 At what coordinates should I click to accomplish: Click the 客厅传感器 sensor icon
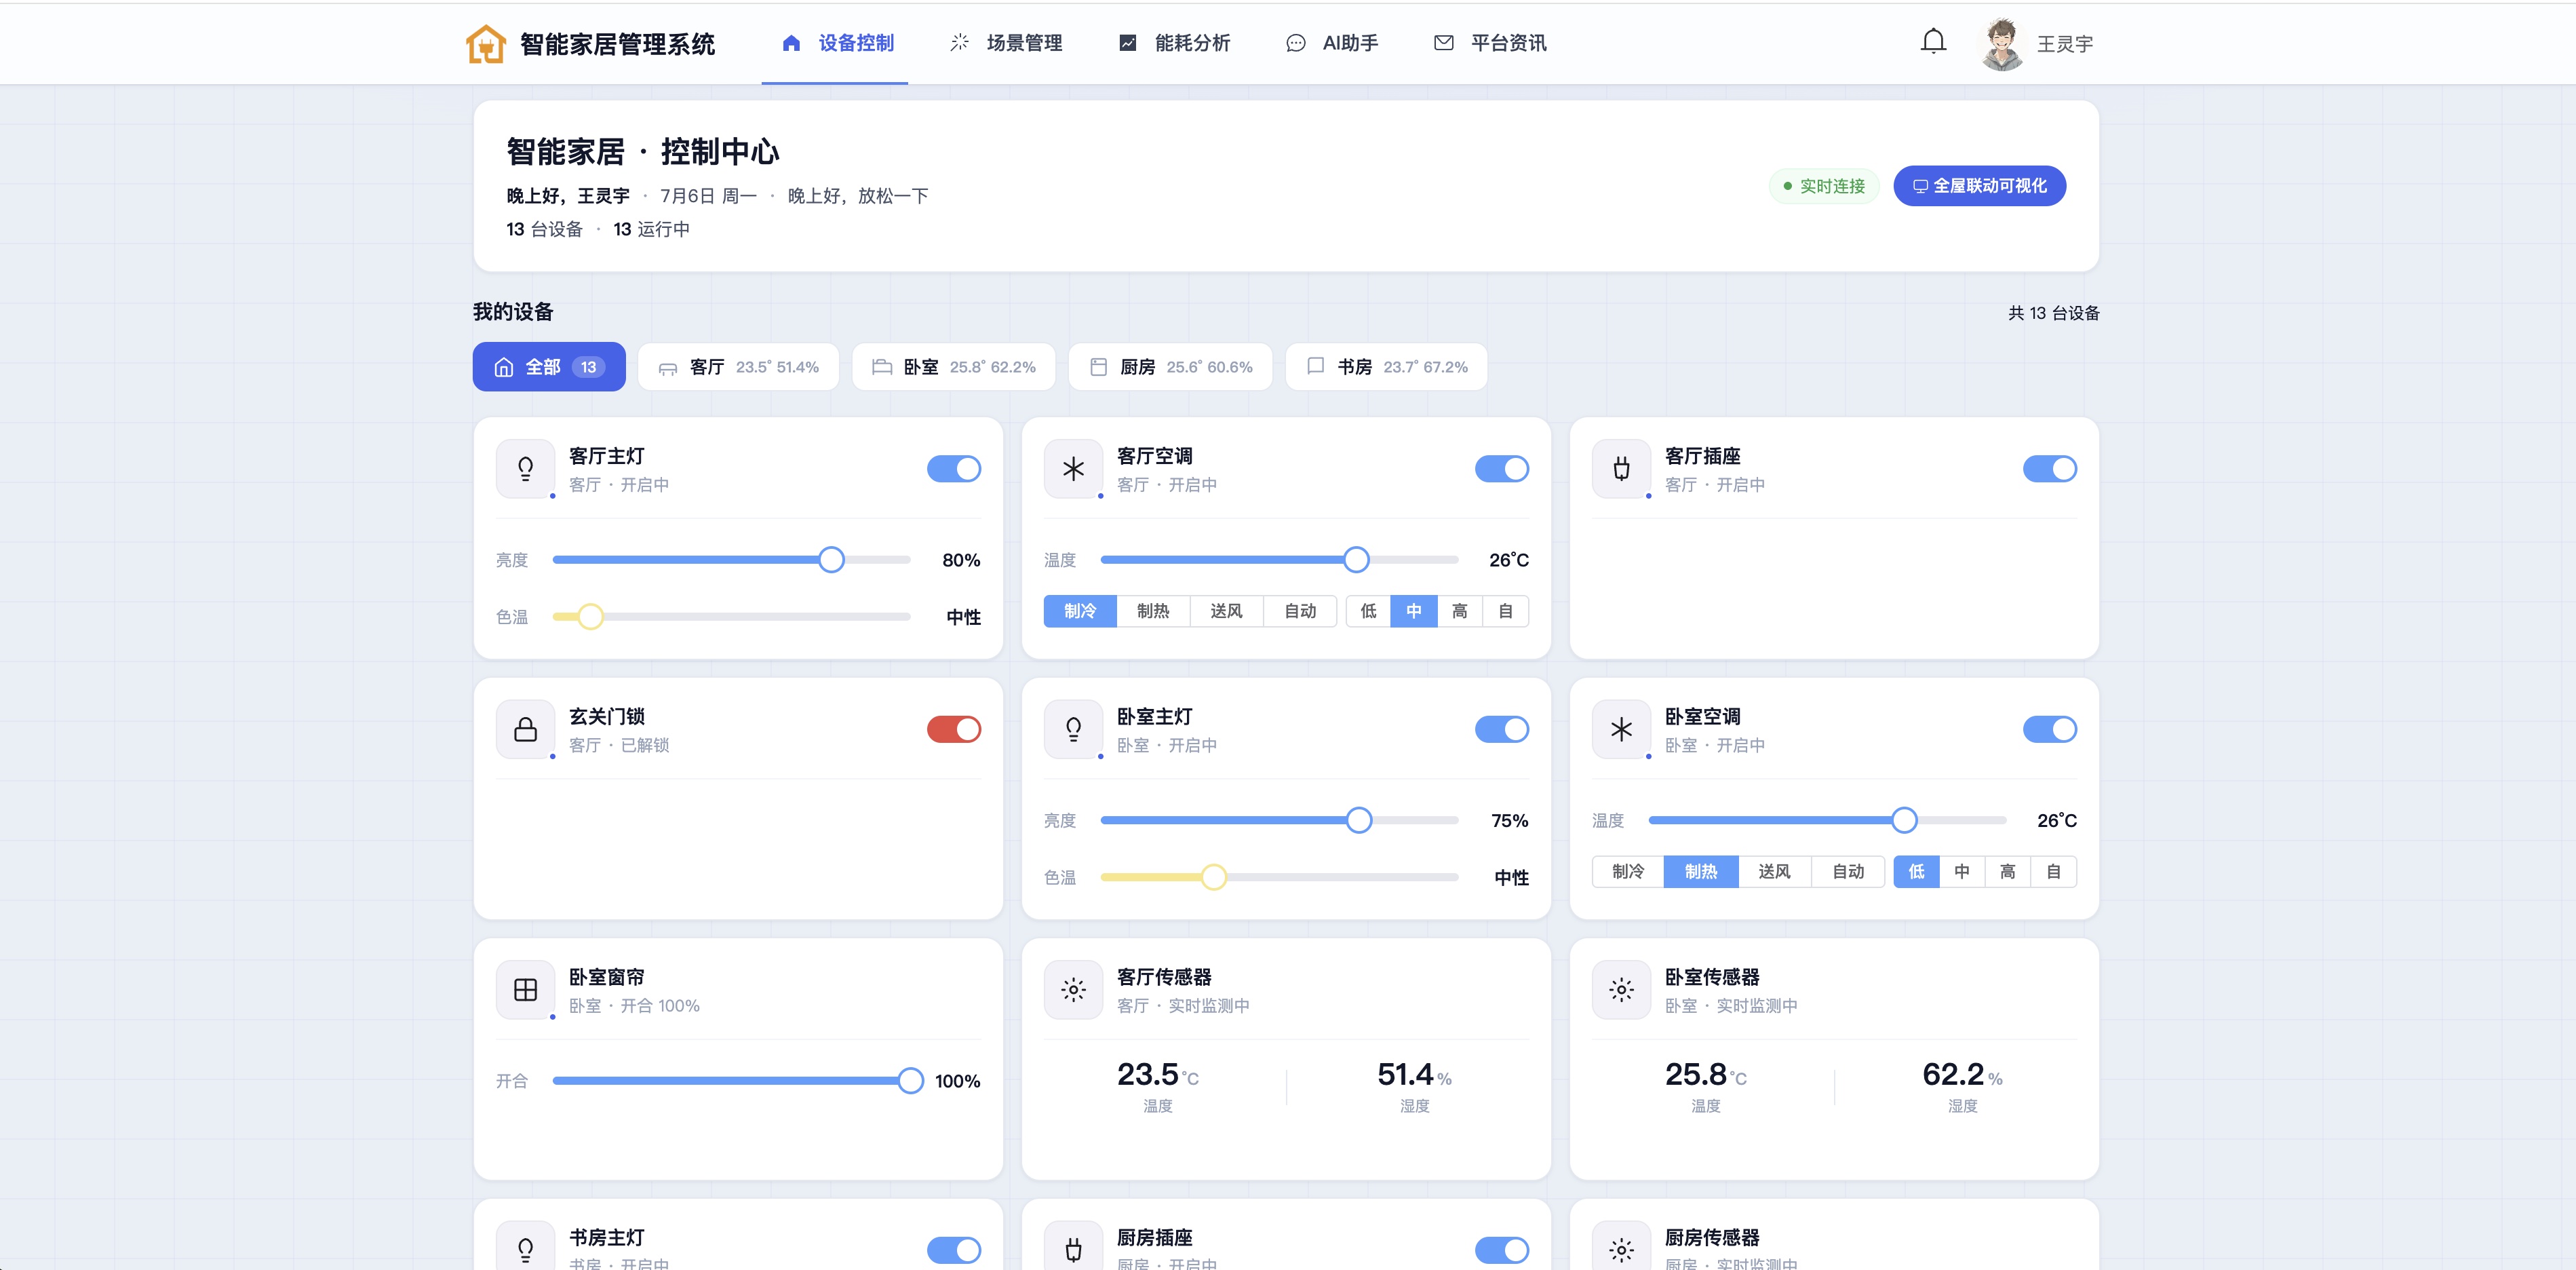1073,990
